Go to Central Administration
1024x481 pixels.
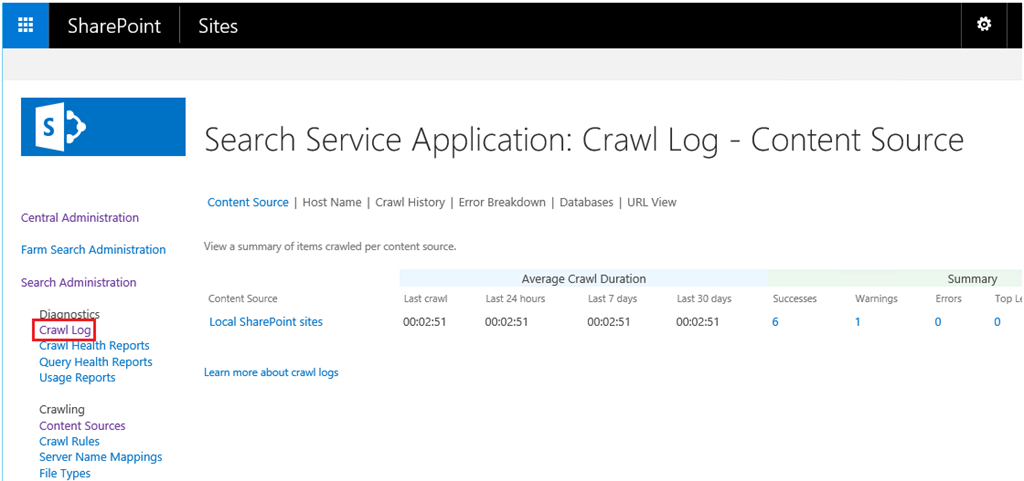click(x=80, y=218)
